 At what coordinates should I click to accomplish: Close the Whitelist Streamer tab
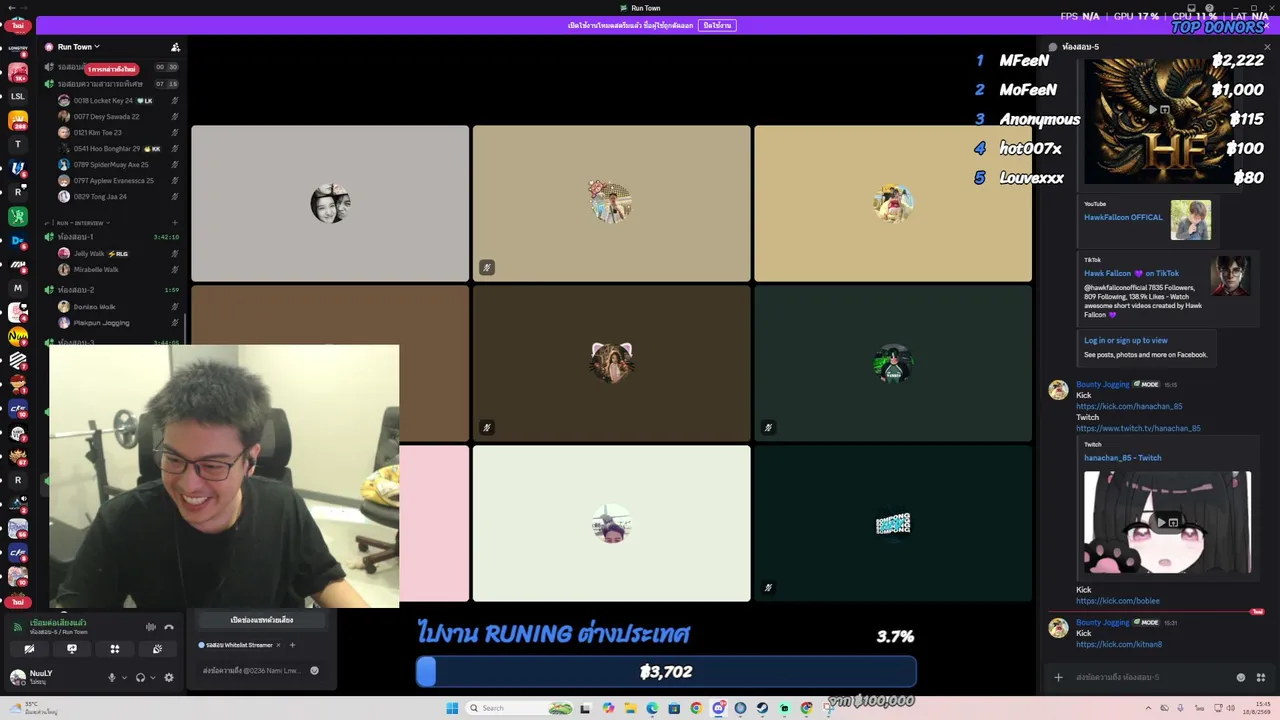[x=279, y=645]
